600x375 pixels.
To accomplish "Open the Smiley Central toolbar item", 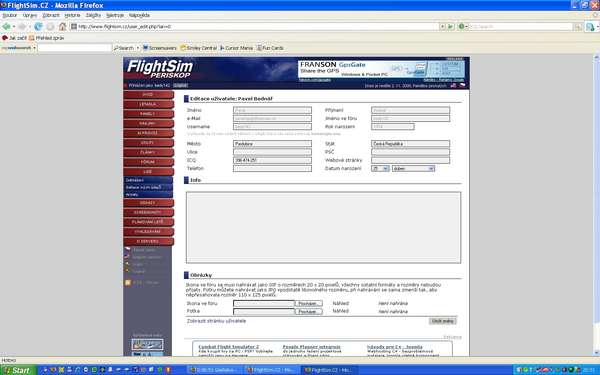I will pyautogui.click(x=199, y=48).
